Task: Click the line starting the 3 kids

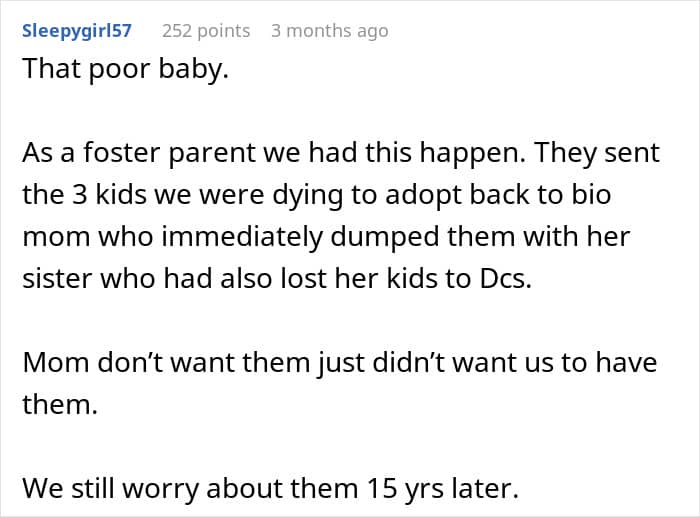Action: click(x=317, y=195)
